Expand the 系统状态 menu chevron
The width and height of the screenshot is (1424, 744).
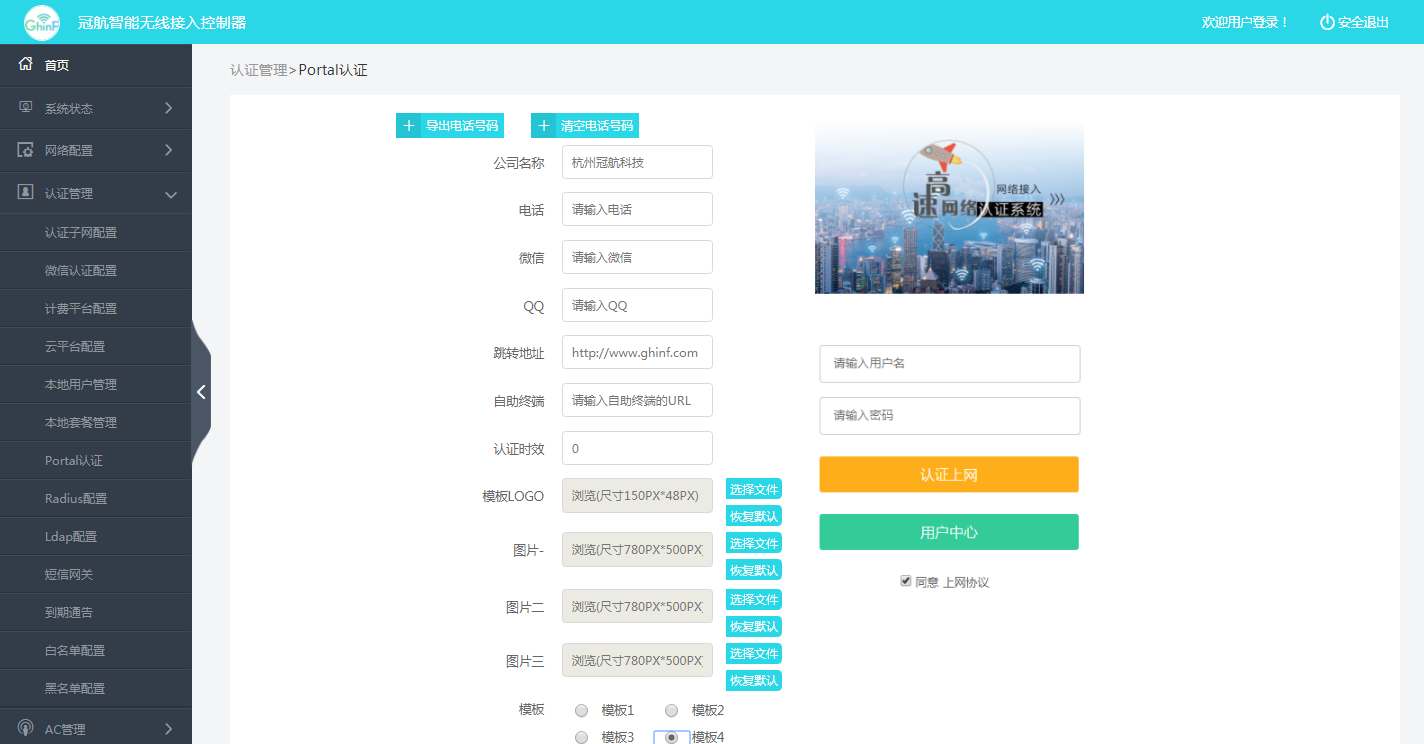pyautogui.click(x=168, y=108)
